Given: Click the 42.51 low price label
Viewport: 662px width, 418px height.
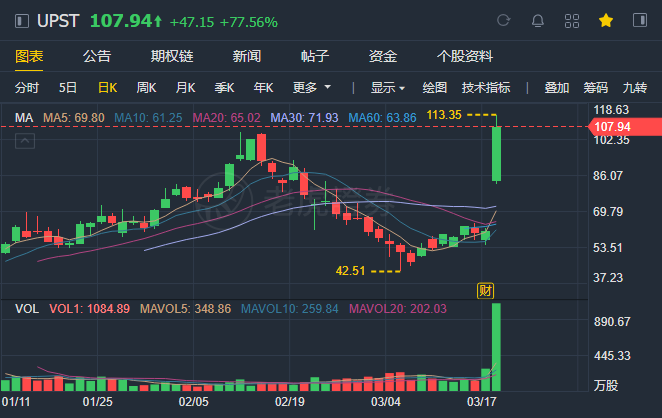Looking at the screenshot, I should pos(350,271).
